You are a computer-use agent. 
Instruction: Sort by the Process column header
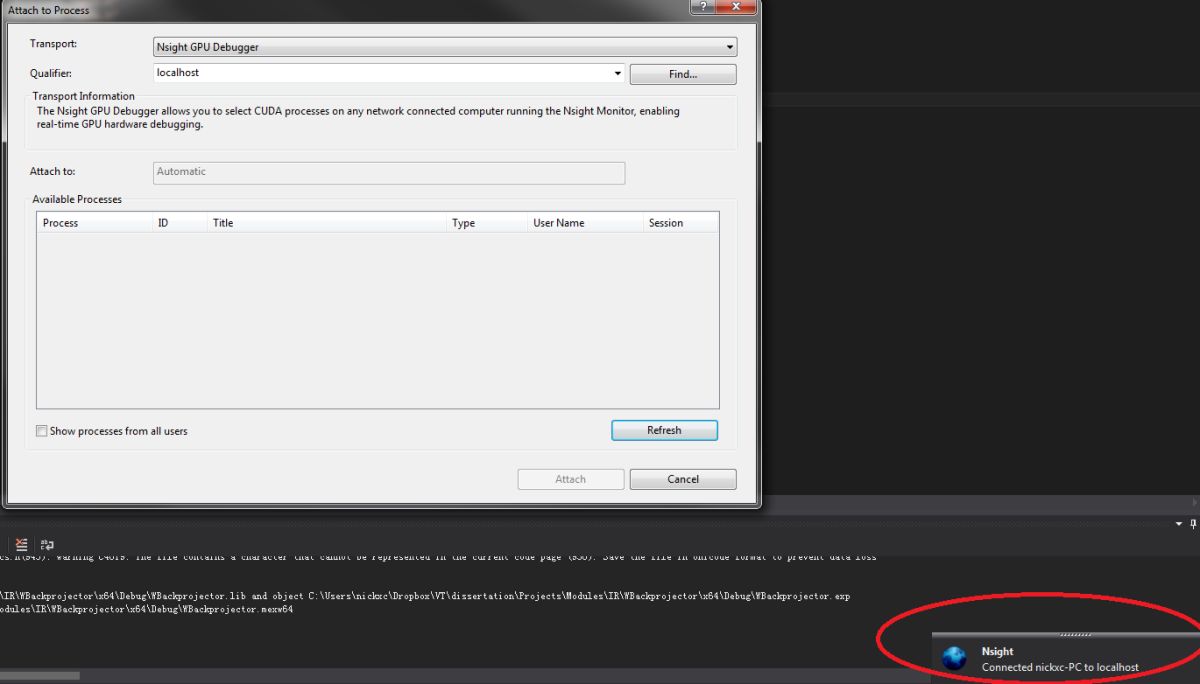pos(94,223)
